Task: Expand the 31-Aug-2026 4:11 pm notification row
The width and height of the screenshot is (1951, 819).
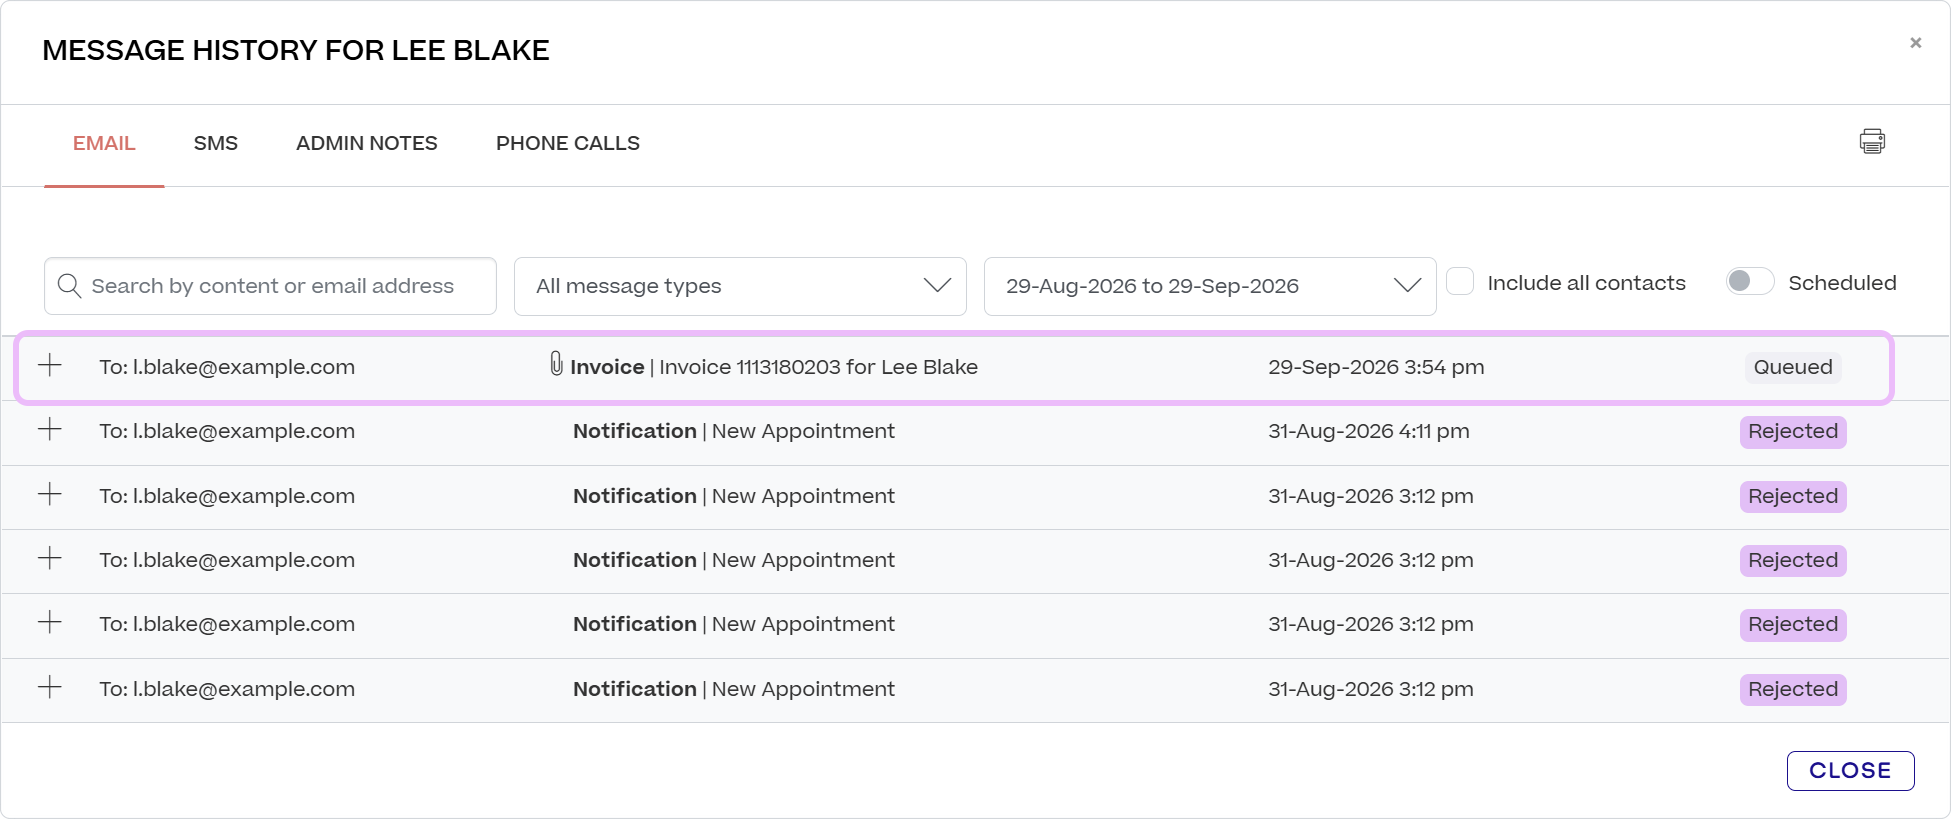Action: (50, 430)
